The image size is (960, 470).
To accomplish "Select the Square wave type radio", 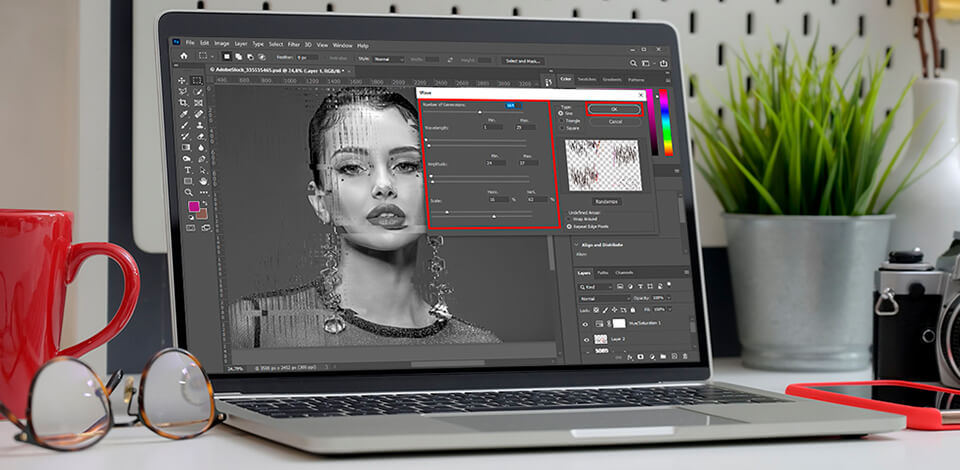I will click(561, 129).
